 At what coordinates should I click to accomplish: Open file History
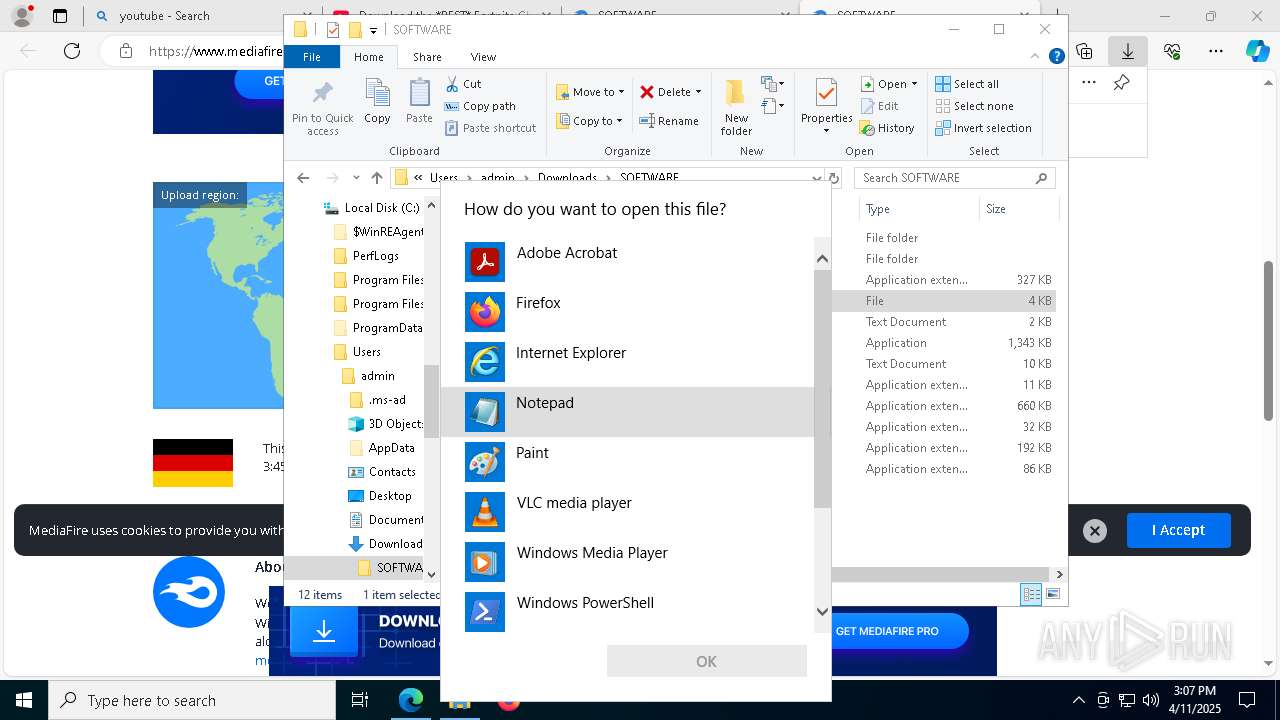coord(887,128)
